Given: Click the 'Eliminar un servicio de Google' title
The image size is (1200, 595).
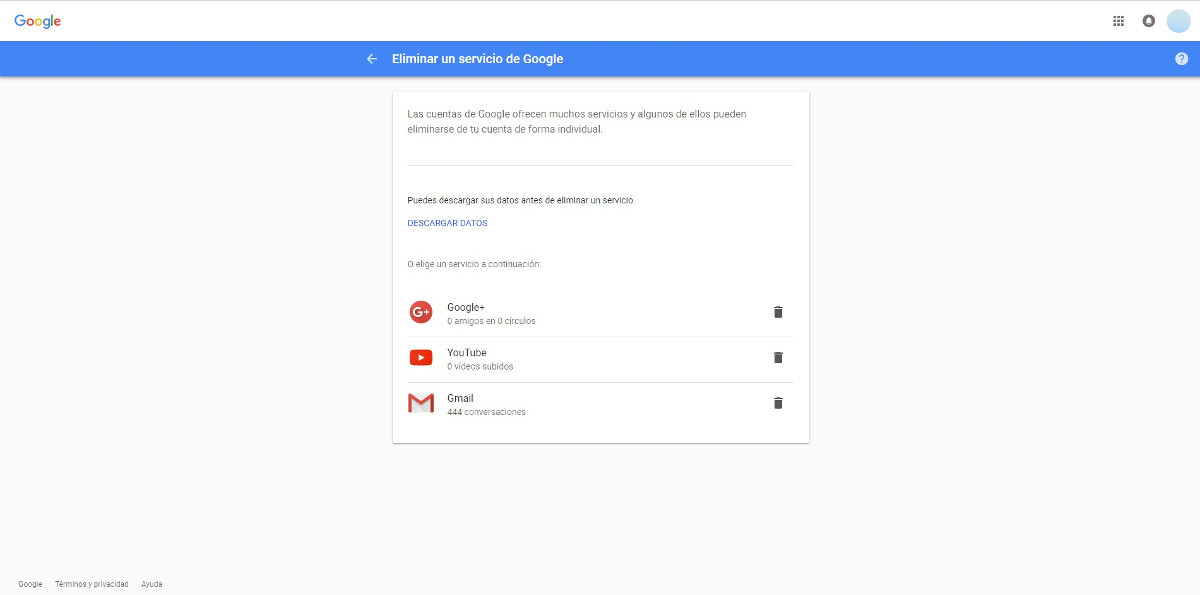Looking at the screenshot, I should point(477,59).
